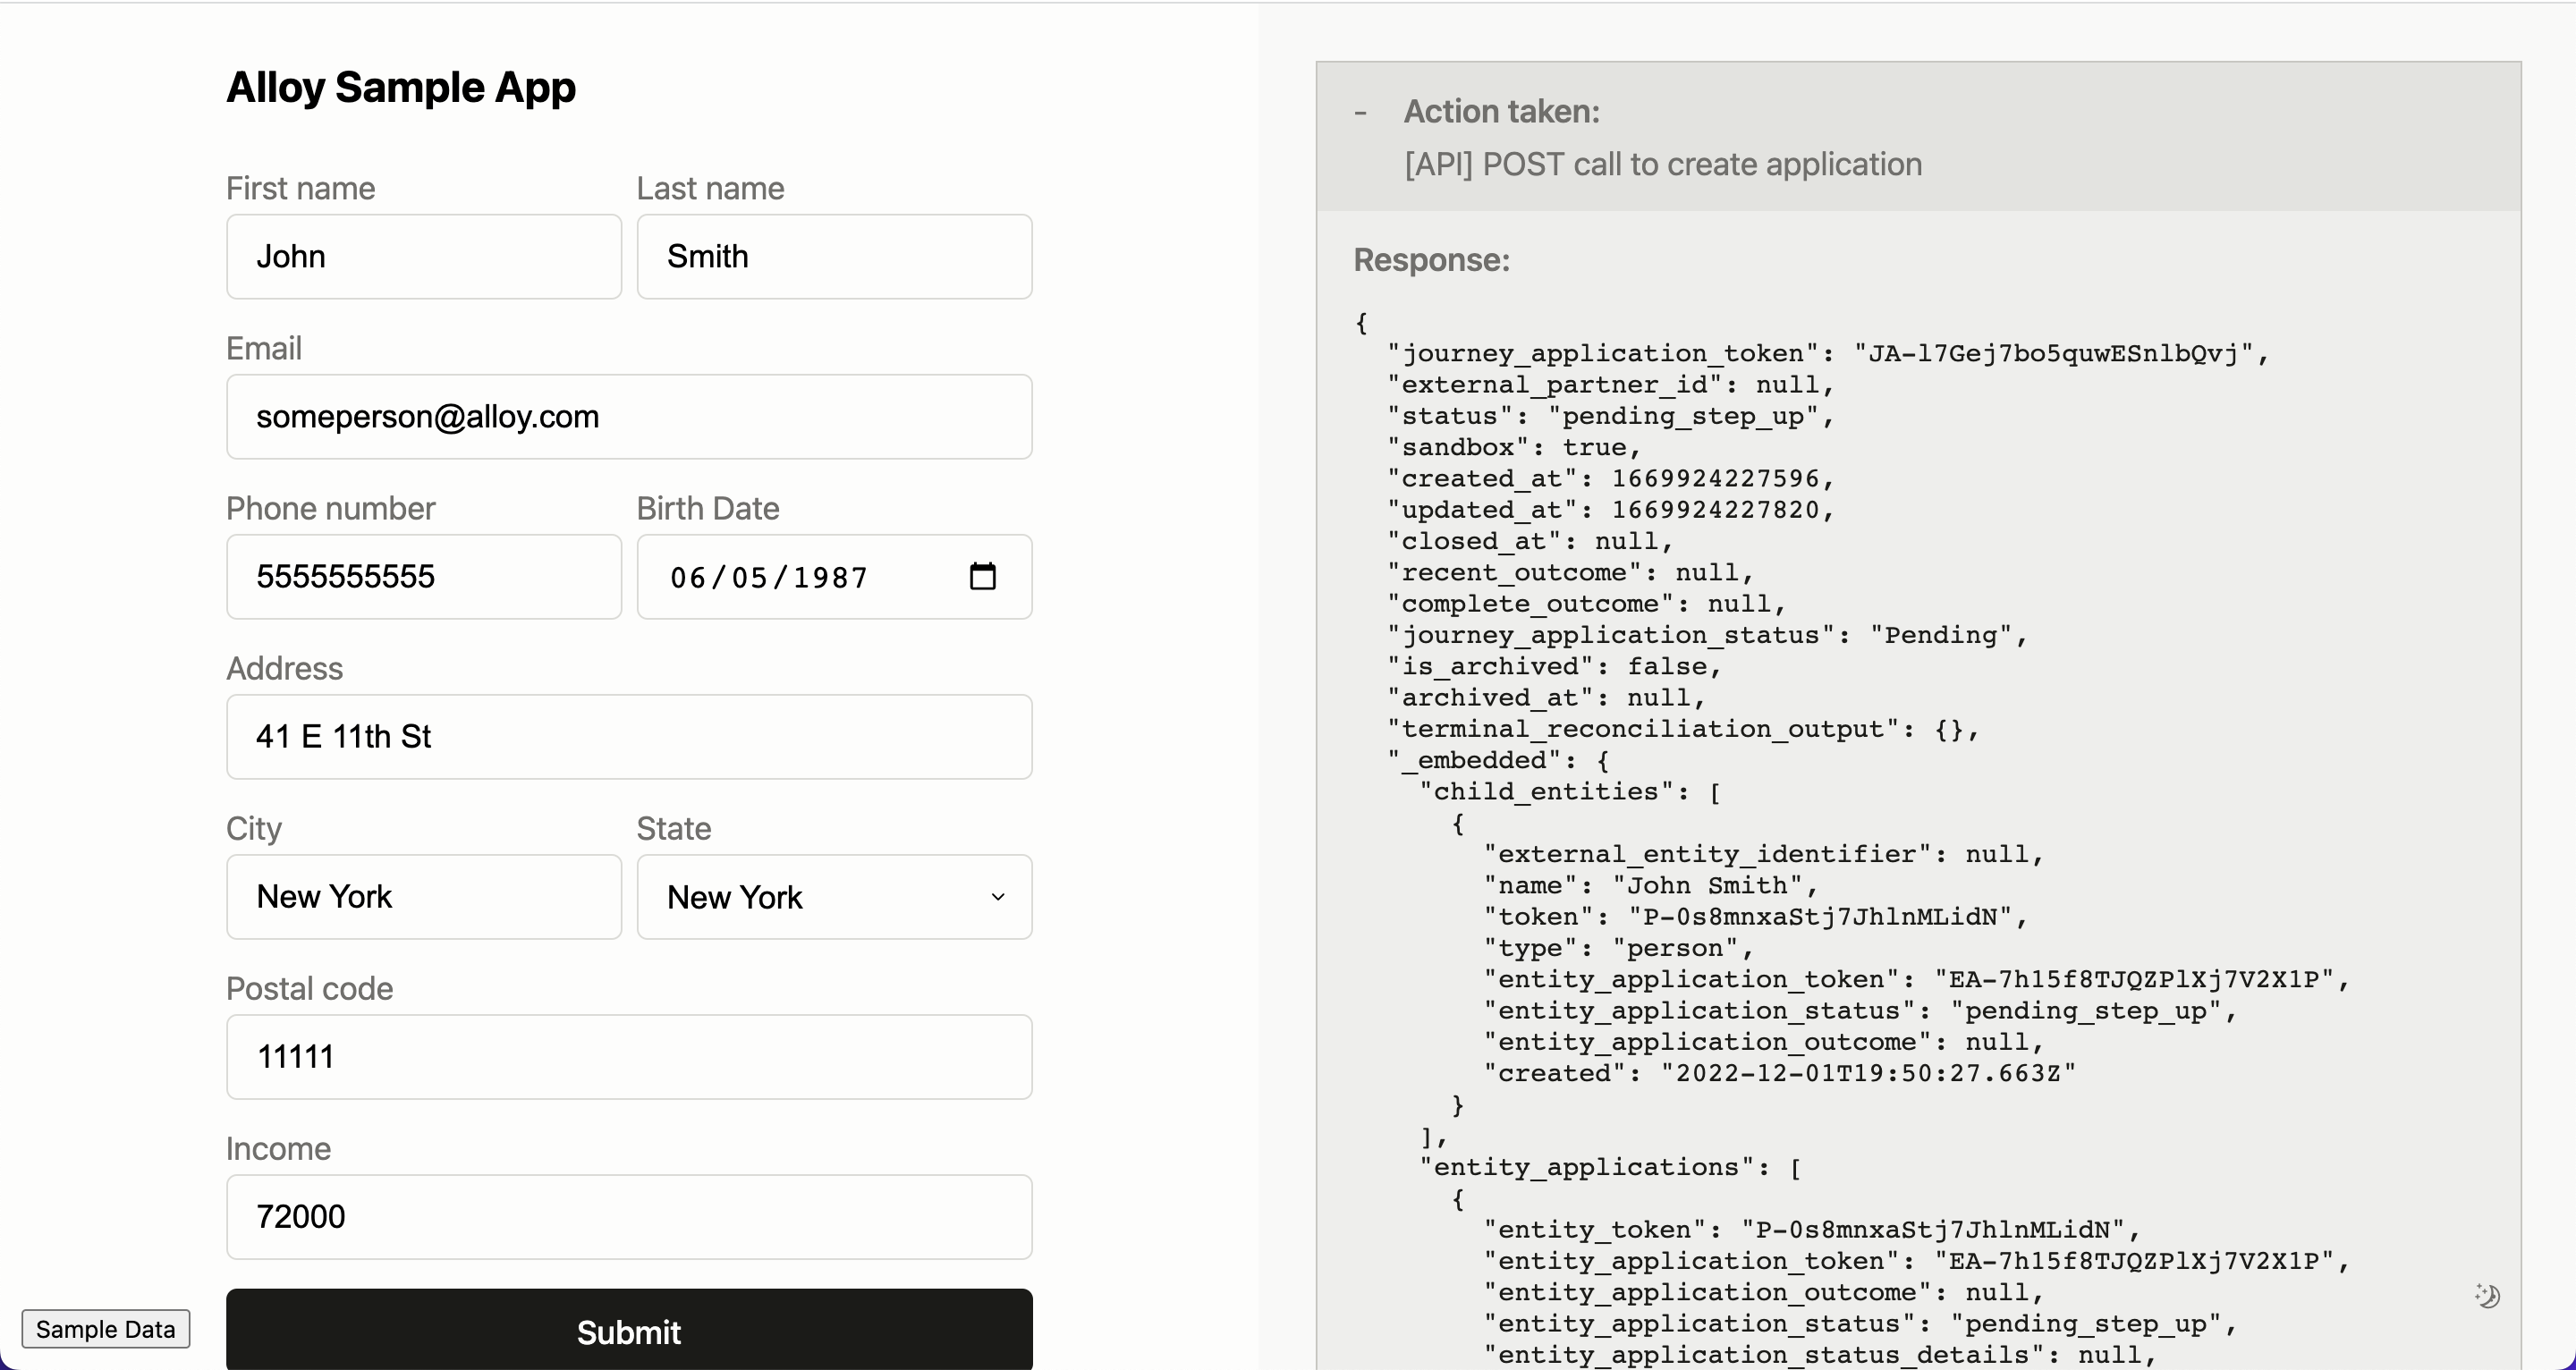Click the Address field with 41 E 11th St
The image size is (2576, 1370).
(629, 737)
